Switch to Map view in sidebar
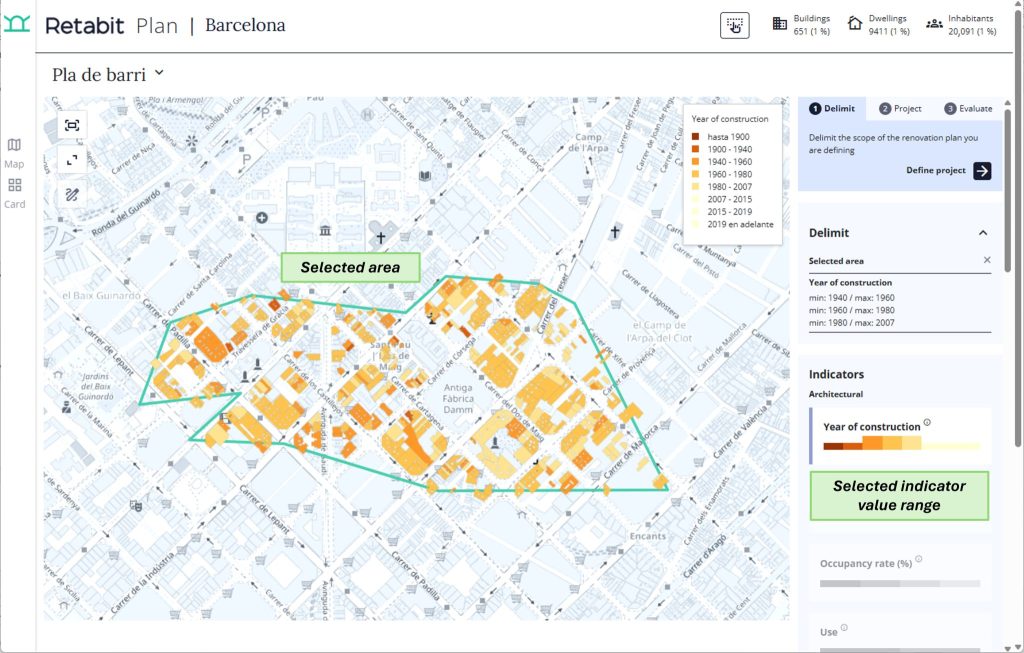1024x653 pixels. tap(14, 152)
